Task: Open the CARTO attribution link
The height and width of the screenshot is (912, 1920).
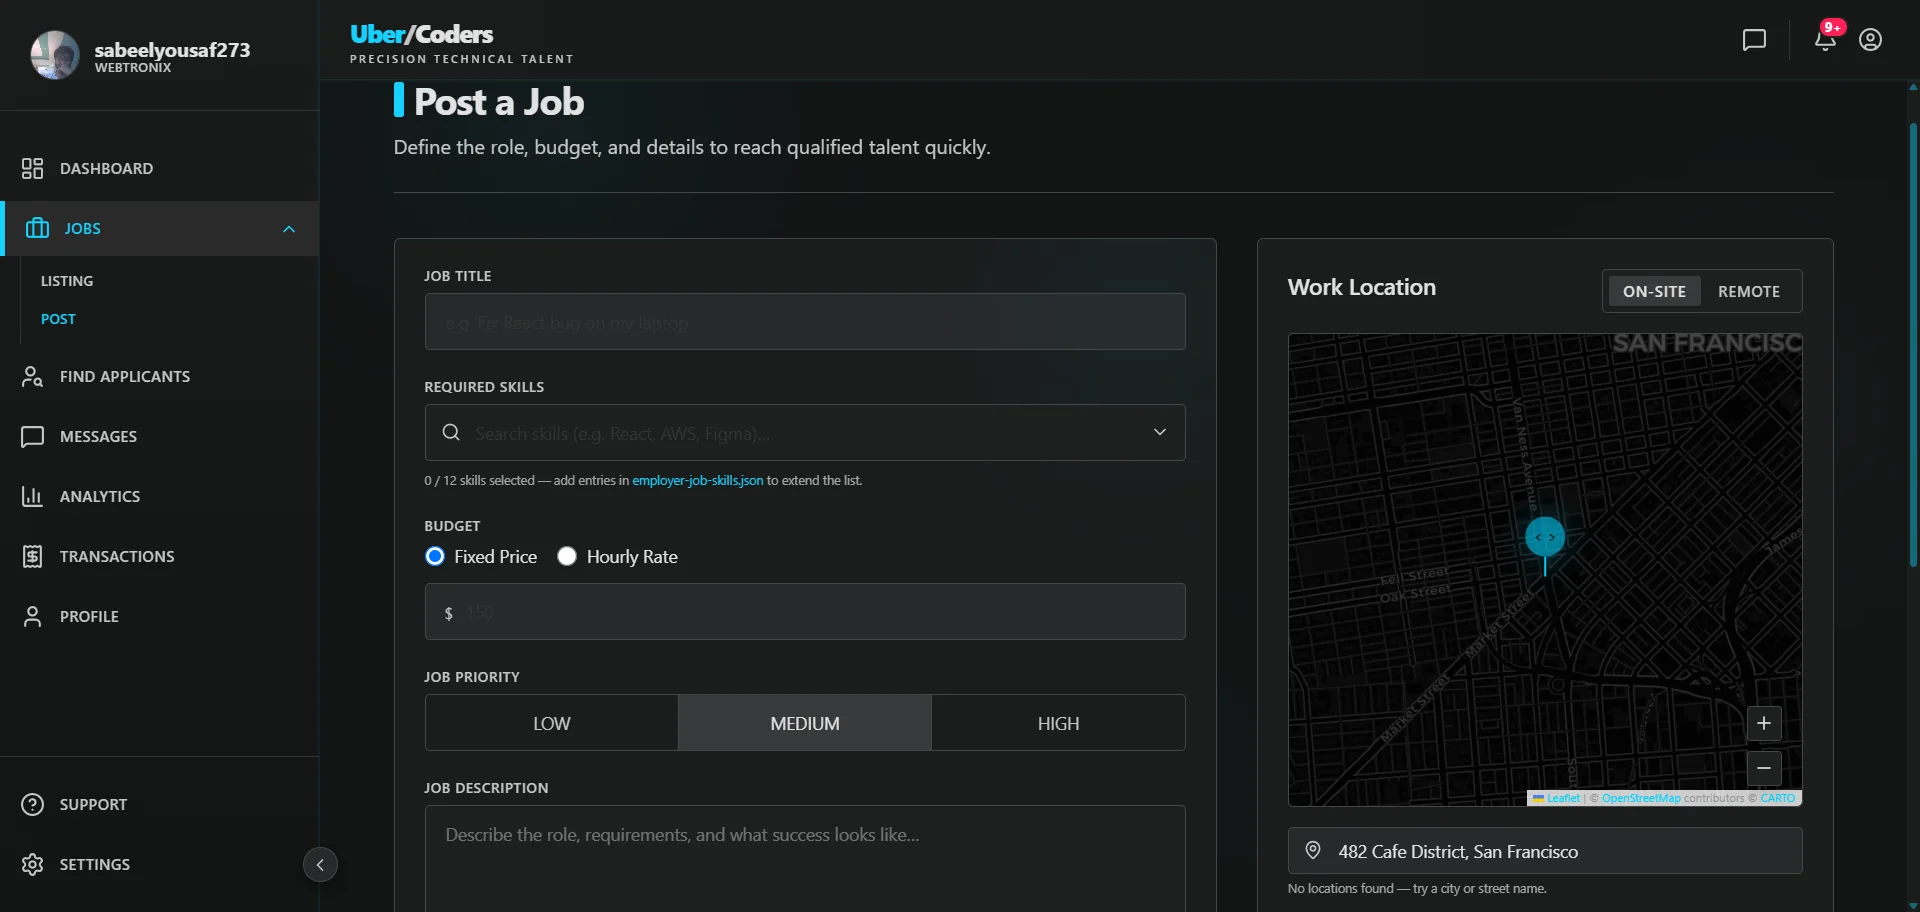Action: point(1777,798)
